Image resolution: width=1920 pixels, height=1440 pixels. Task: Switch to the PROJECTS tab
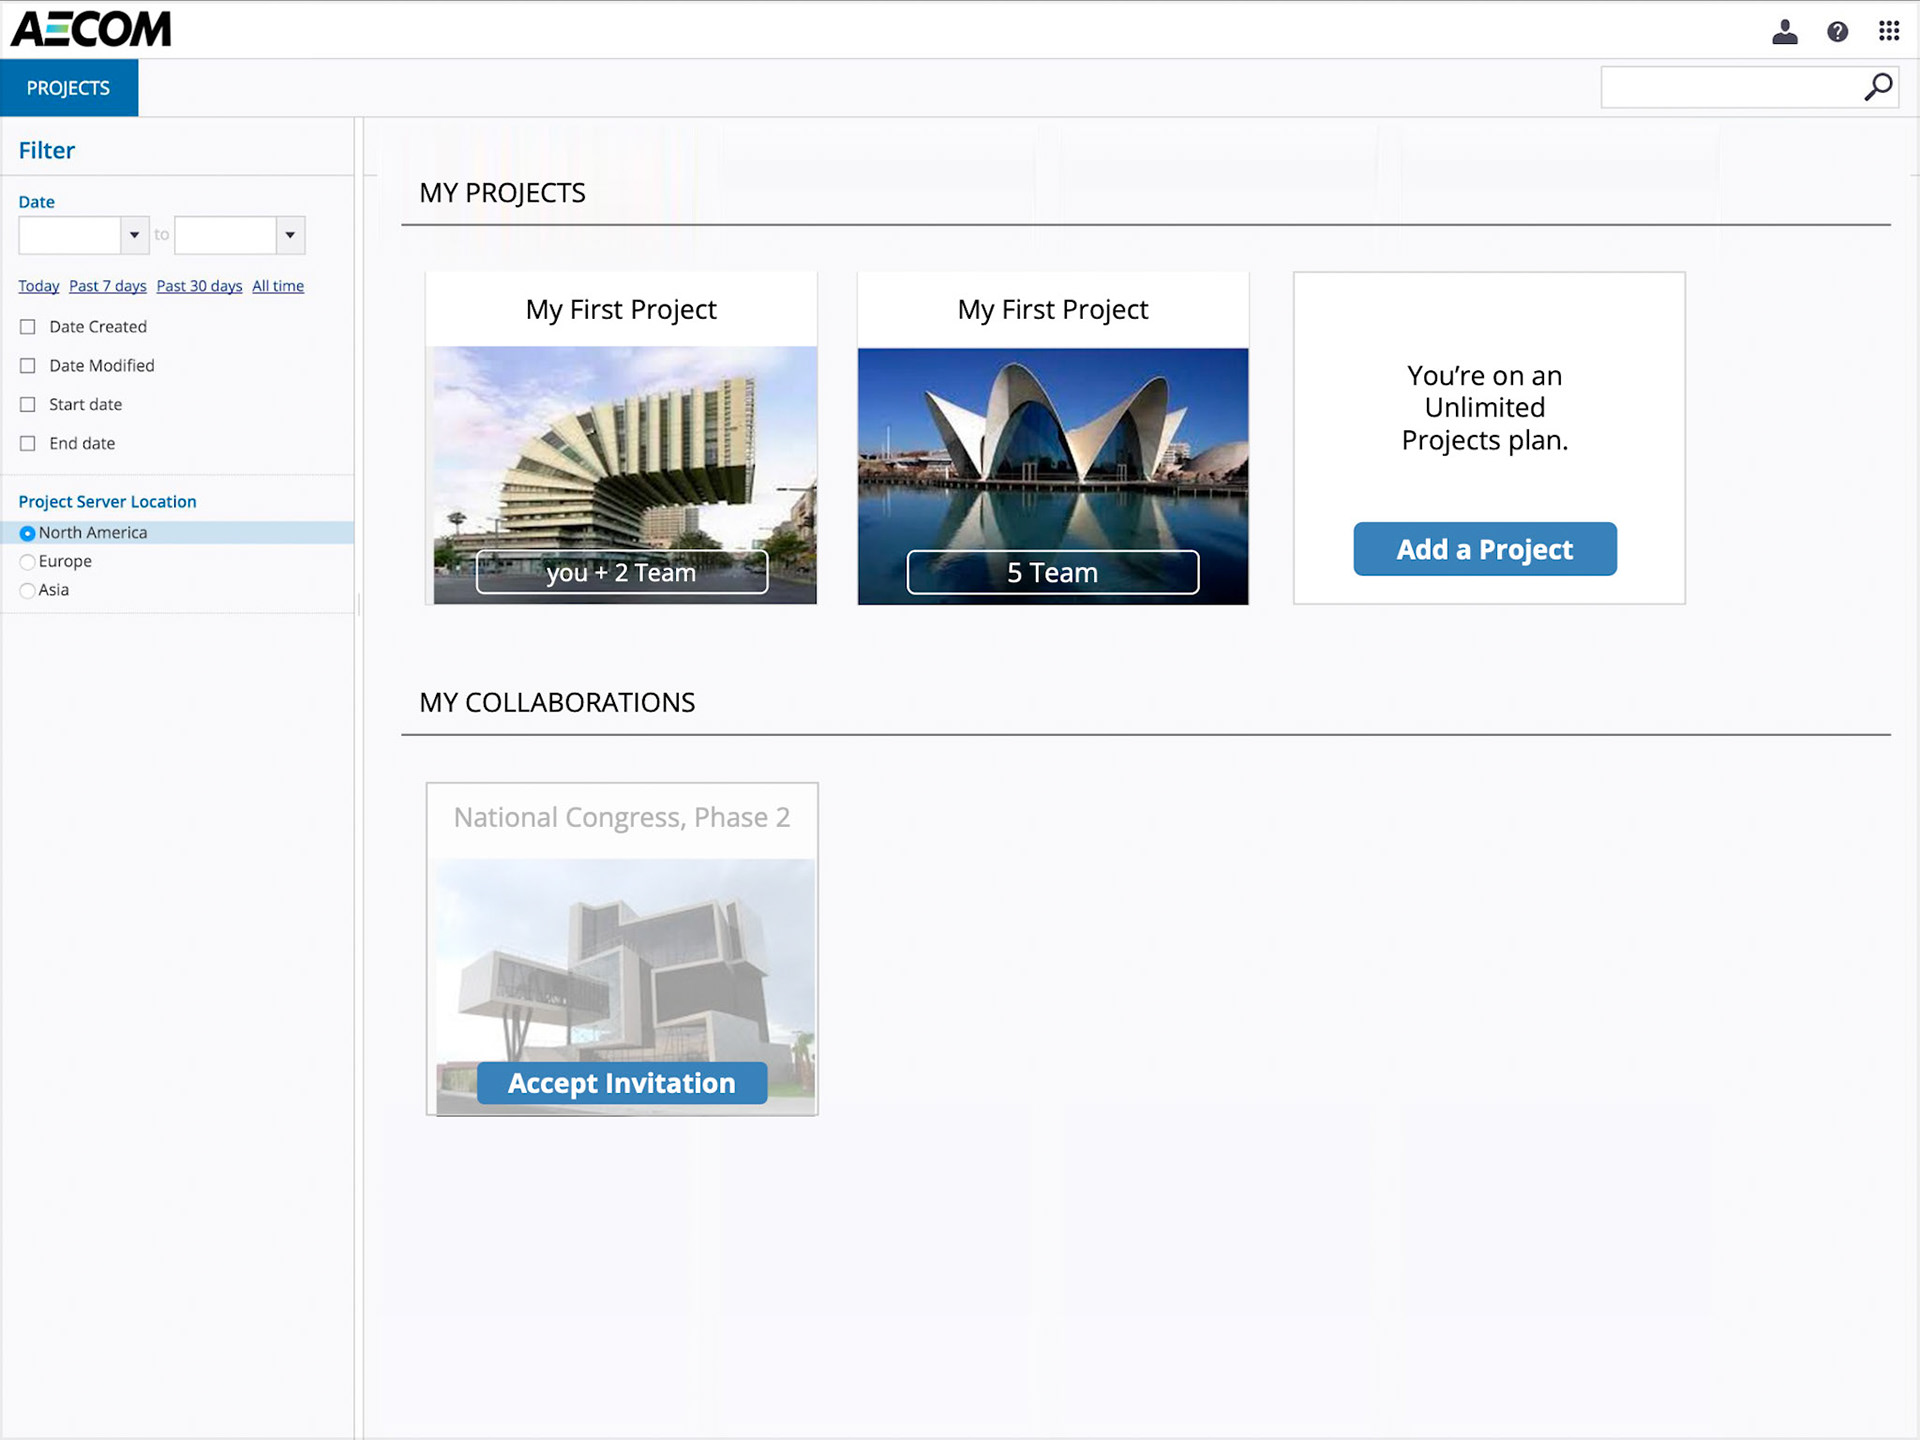tap(68, 88)
